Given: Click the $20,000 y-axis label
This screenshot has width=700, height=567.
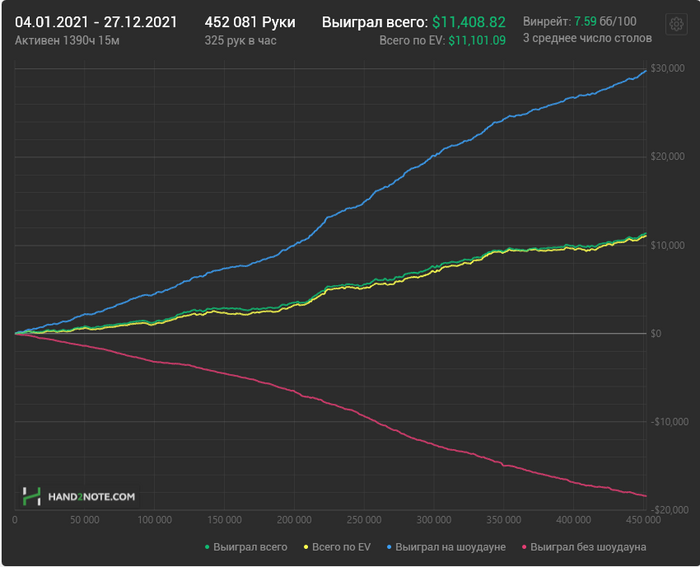Looking at the screenshot, I should [667, 156].
